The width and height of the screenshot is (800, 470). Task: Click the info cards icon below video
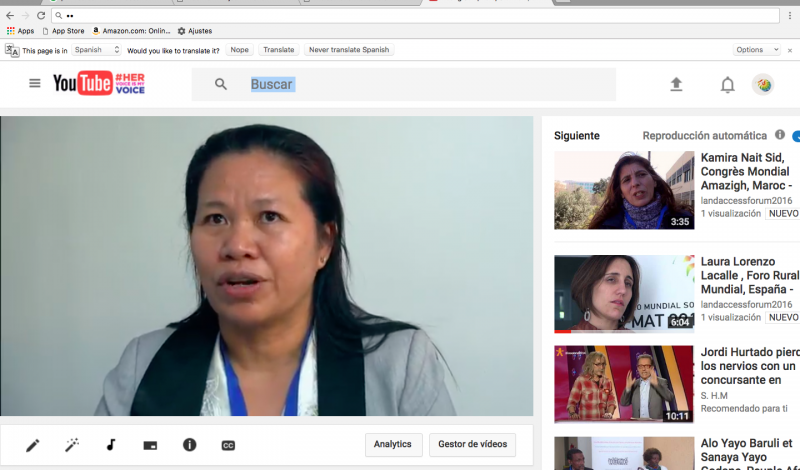189,445
